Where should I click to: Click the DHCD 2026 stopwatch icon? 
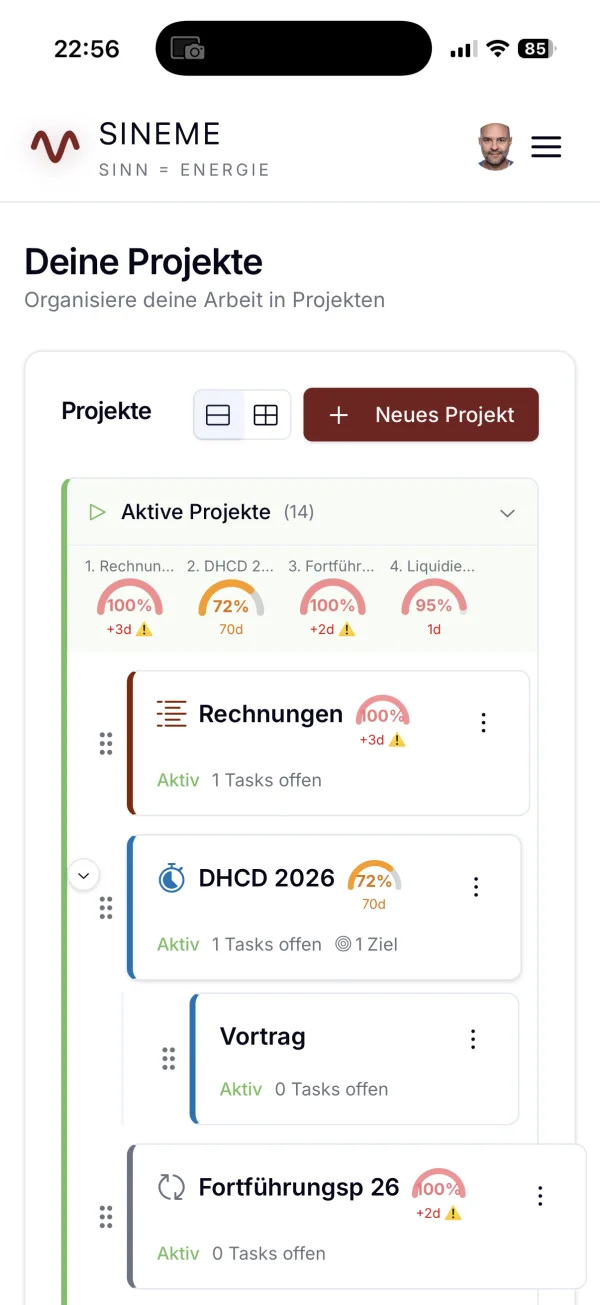[x=172, y=878]
